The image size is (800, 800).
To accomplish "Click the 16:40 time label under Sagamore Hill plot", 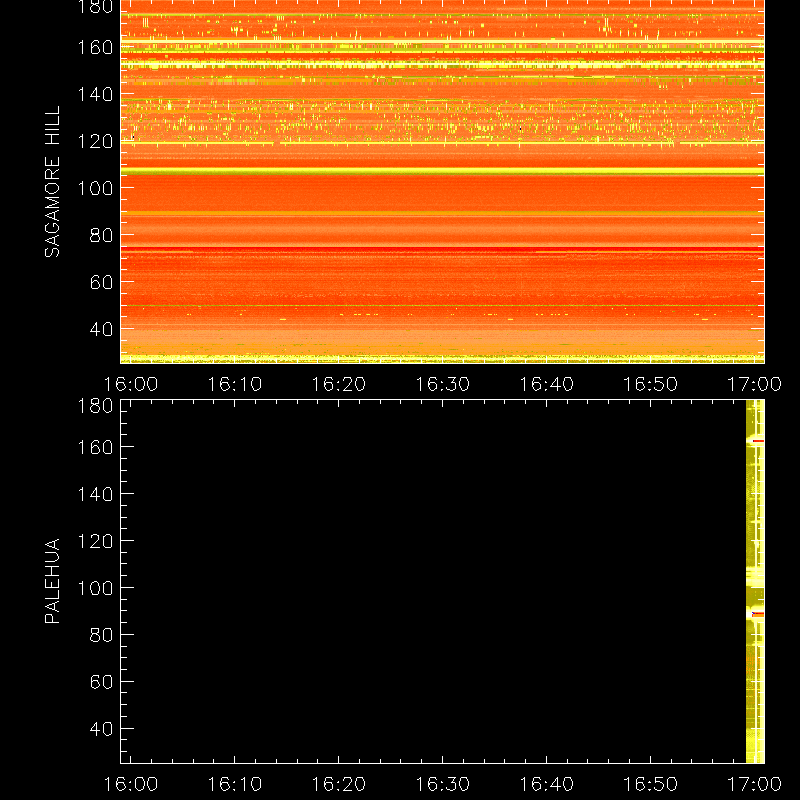I will coord(546,384).
